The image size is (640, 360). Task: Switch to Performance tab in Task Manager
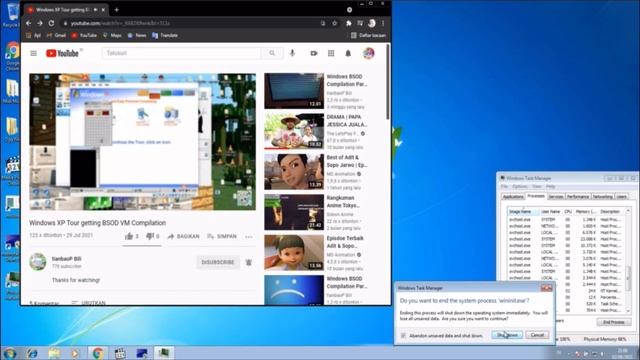[578, 197]
